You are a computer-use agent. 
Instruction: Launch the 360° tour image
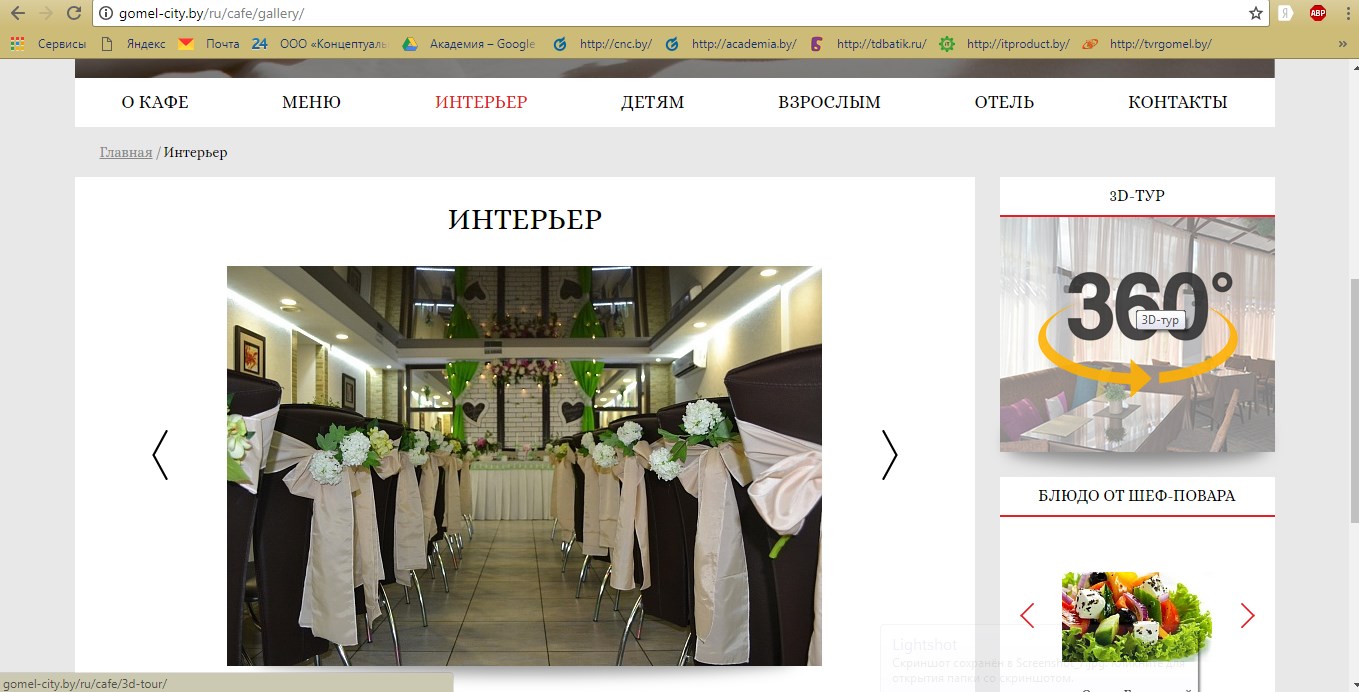tap(1137, 334)
